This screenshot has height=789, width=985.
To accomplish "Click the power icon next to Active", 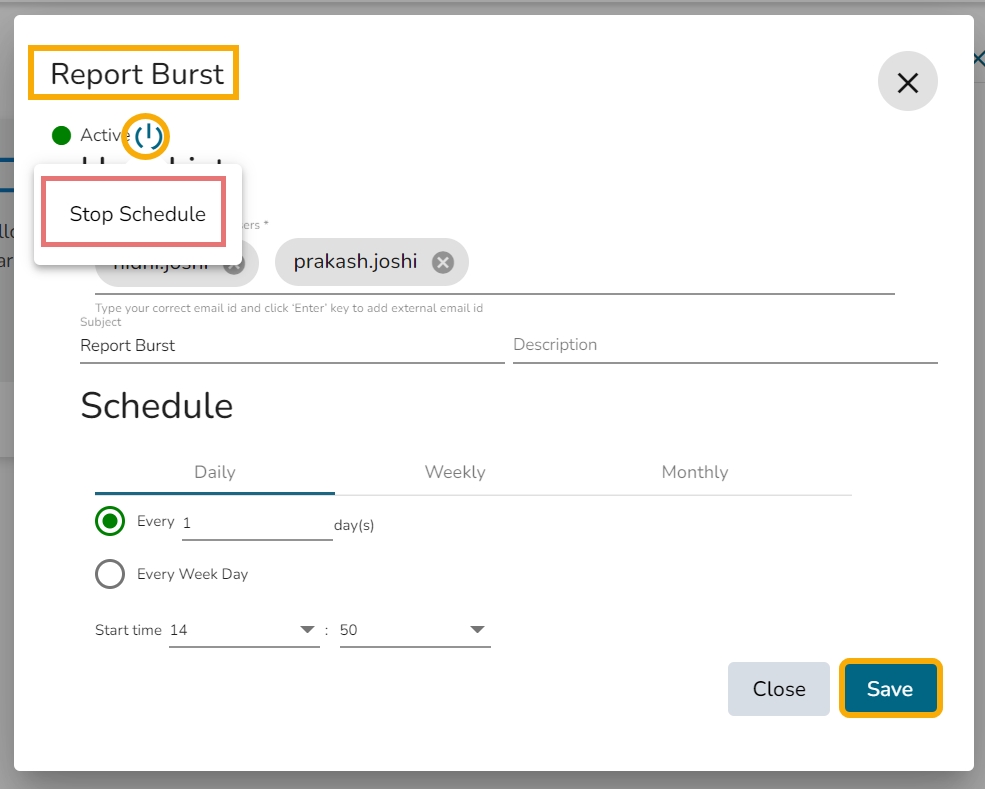I will [x=149, y=136].
